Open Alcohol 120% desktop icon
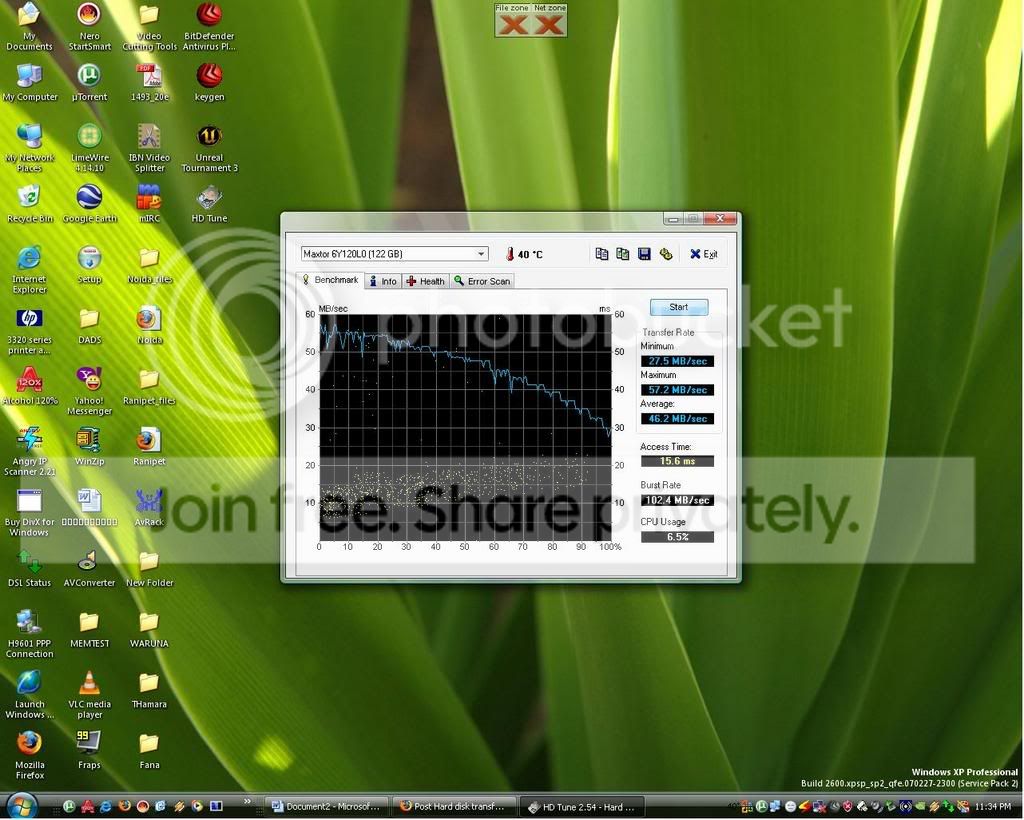1024x820 pixels. coord(30,386)
